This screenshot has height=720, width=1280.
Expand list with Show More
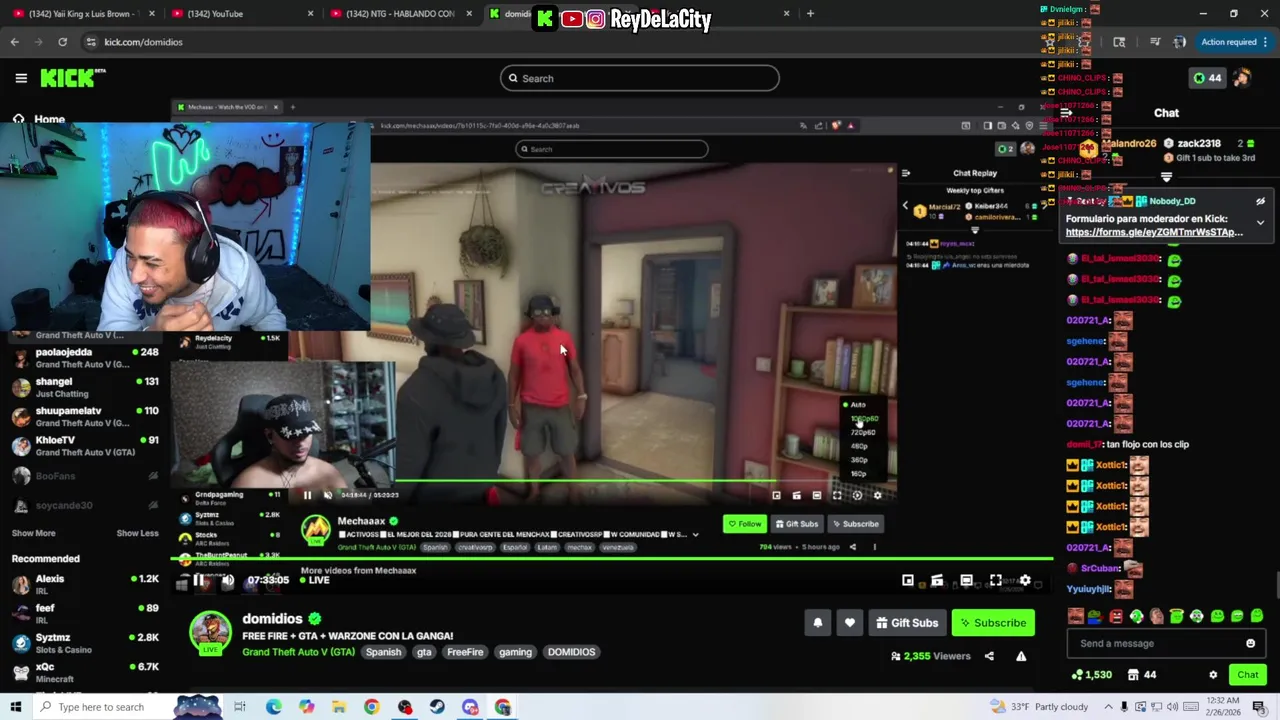(34, 533)
